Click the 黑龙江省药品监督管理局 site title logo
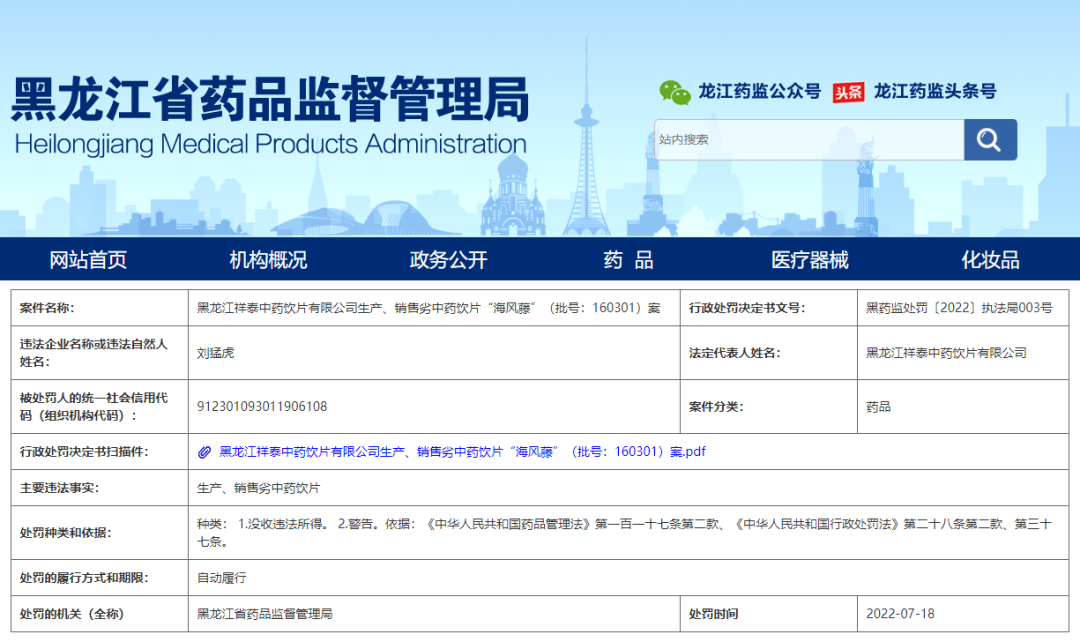Screen dimensions: 1080x642 [x=270, y=100]
